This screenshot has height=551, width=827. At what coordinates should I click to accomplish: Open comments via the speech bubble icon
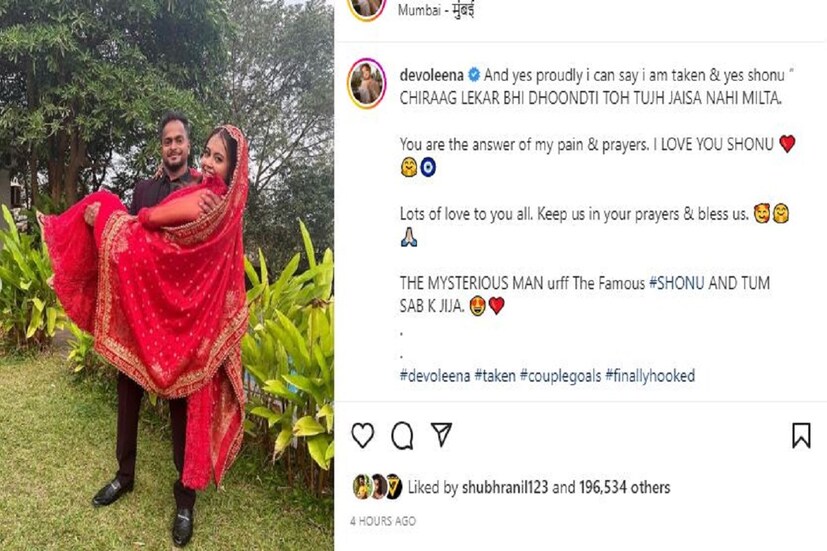pyautogui.click(x=402, y=435)
